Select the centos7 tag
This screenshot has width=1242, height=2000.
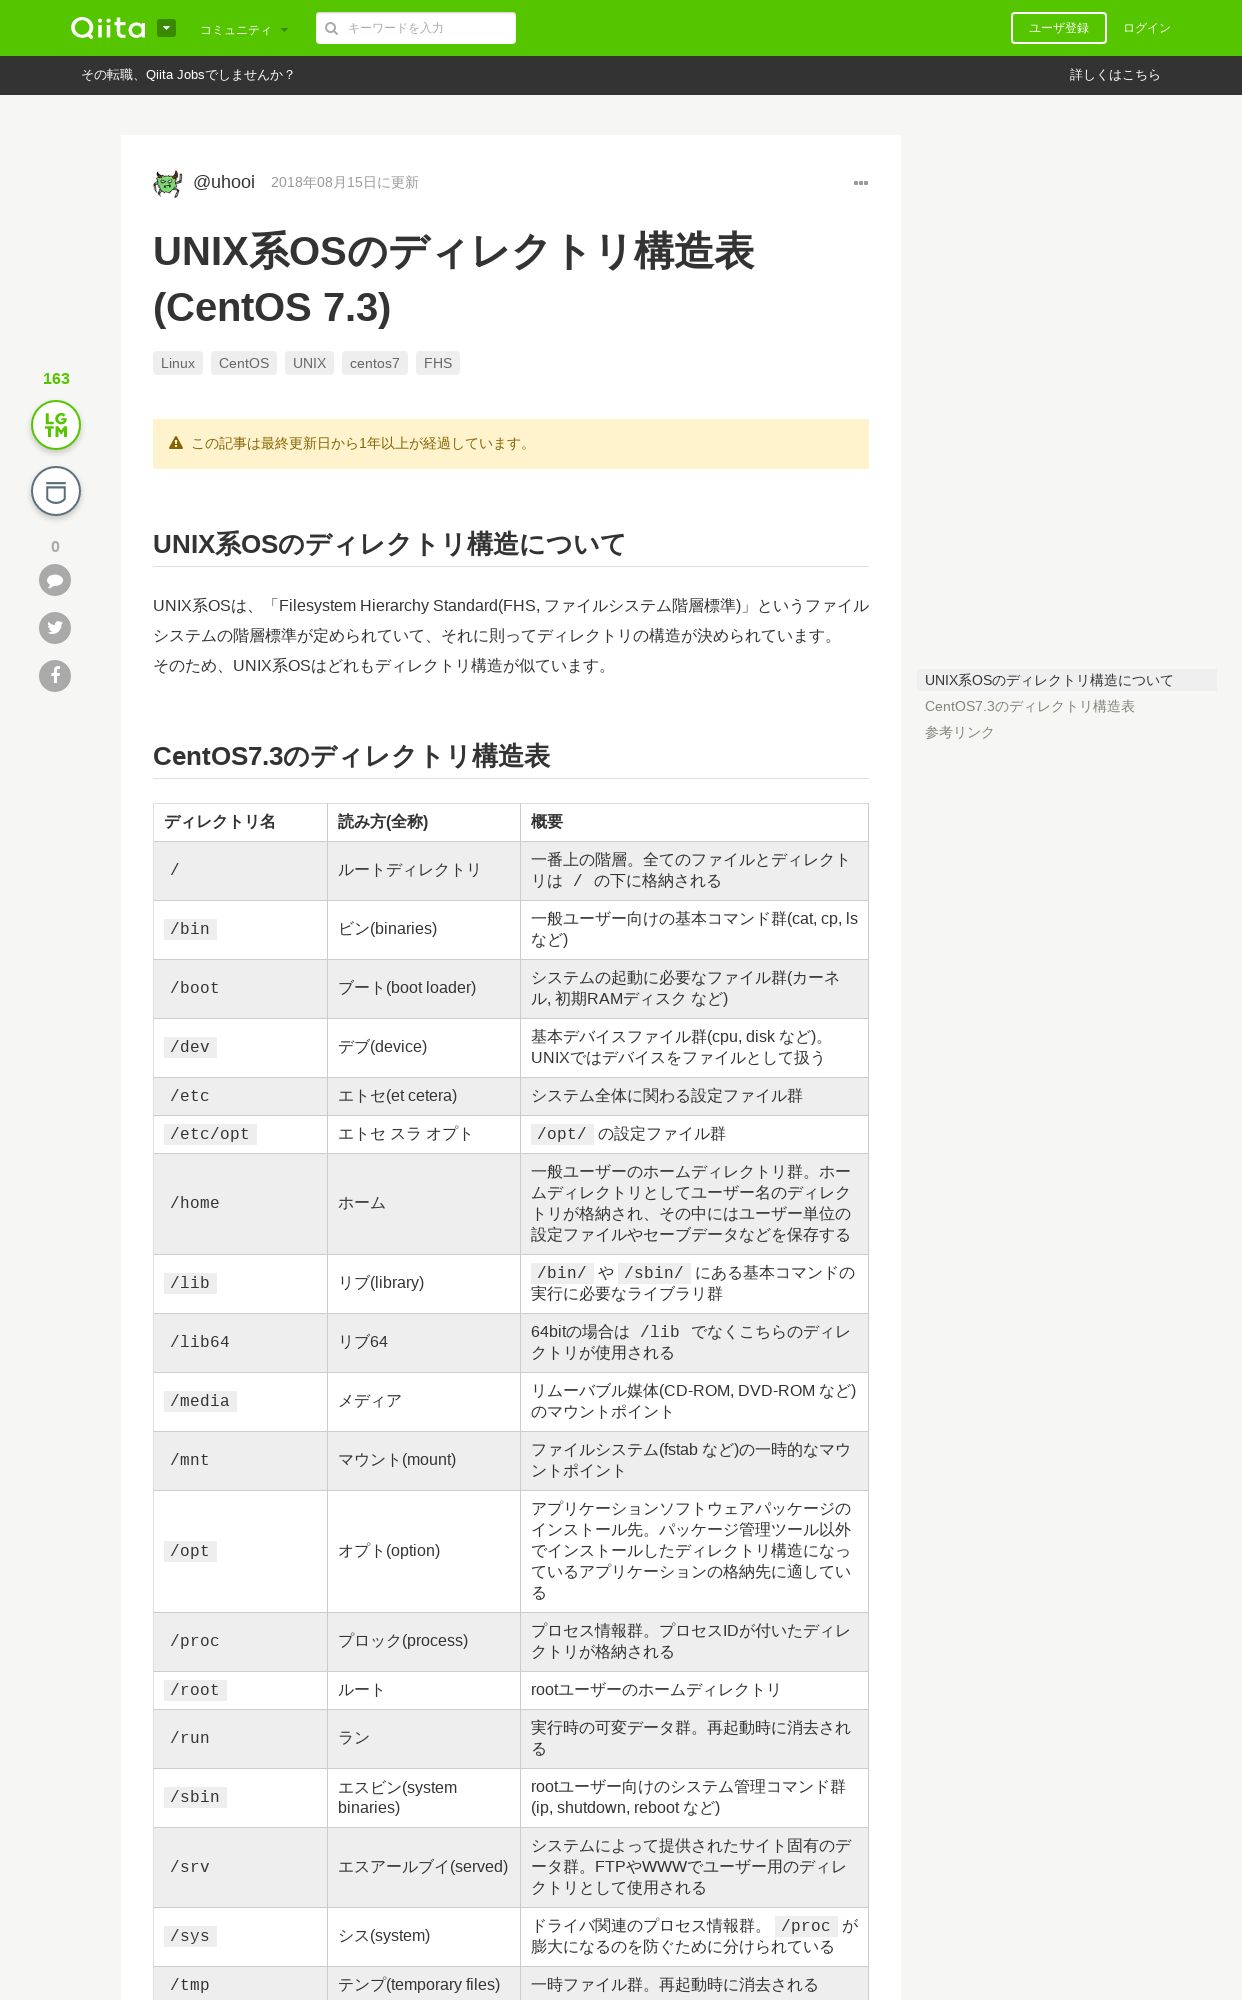coord(375,363)
